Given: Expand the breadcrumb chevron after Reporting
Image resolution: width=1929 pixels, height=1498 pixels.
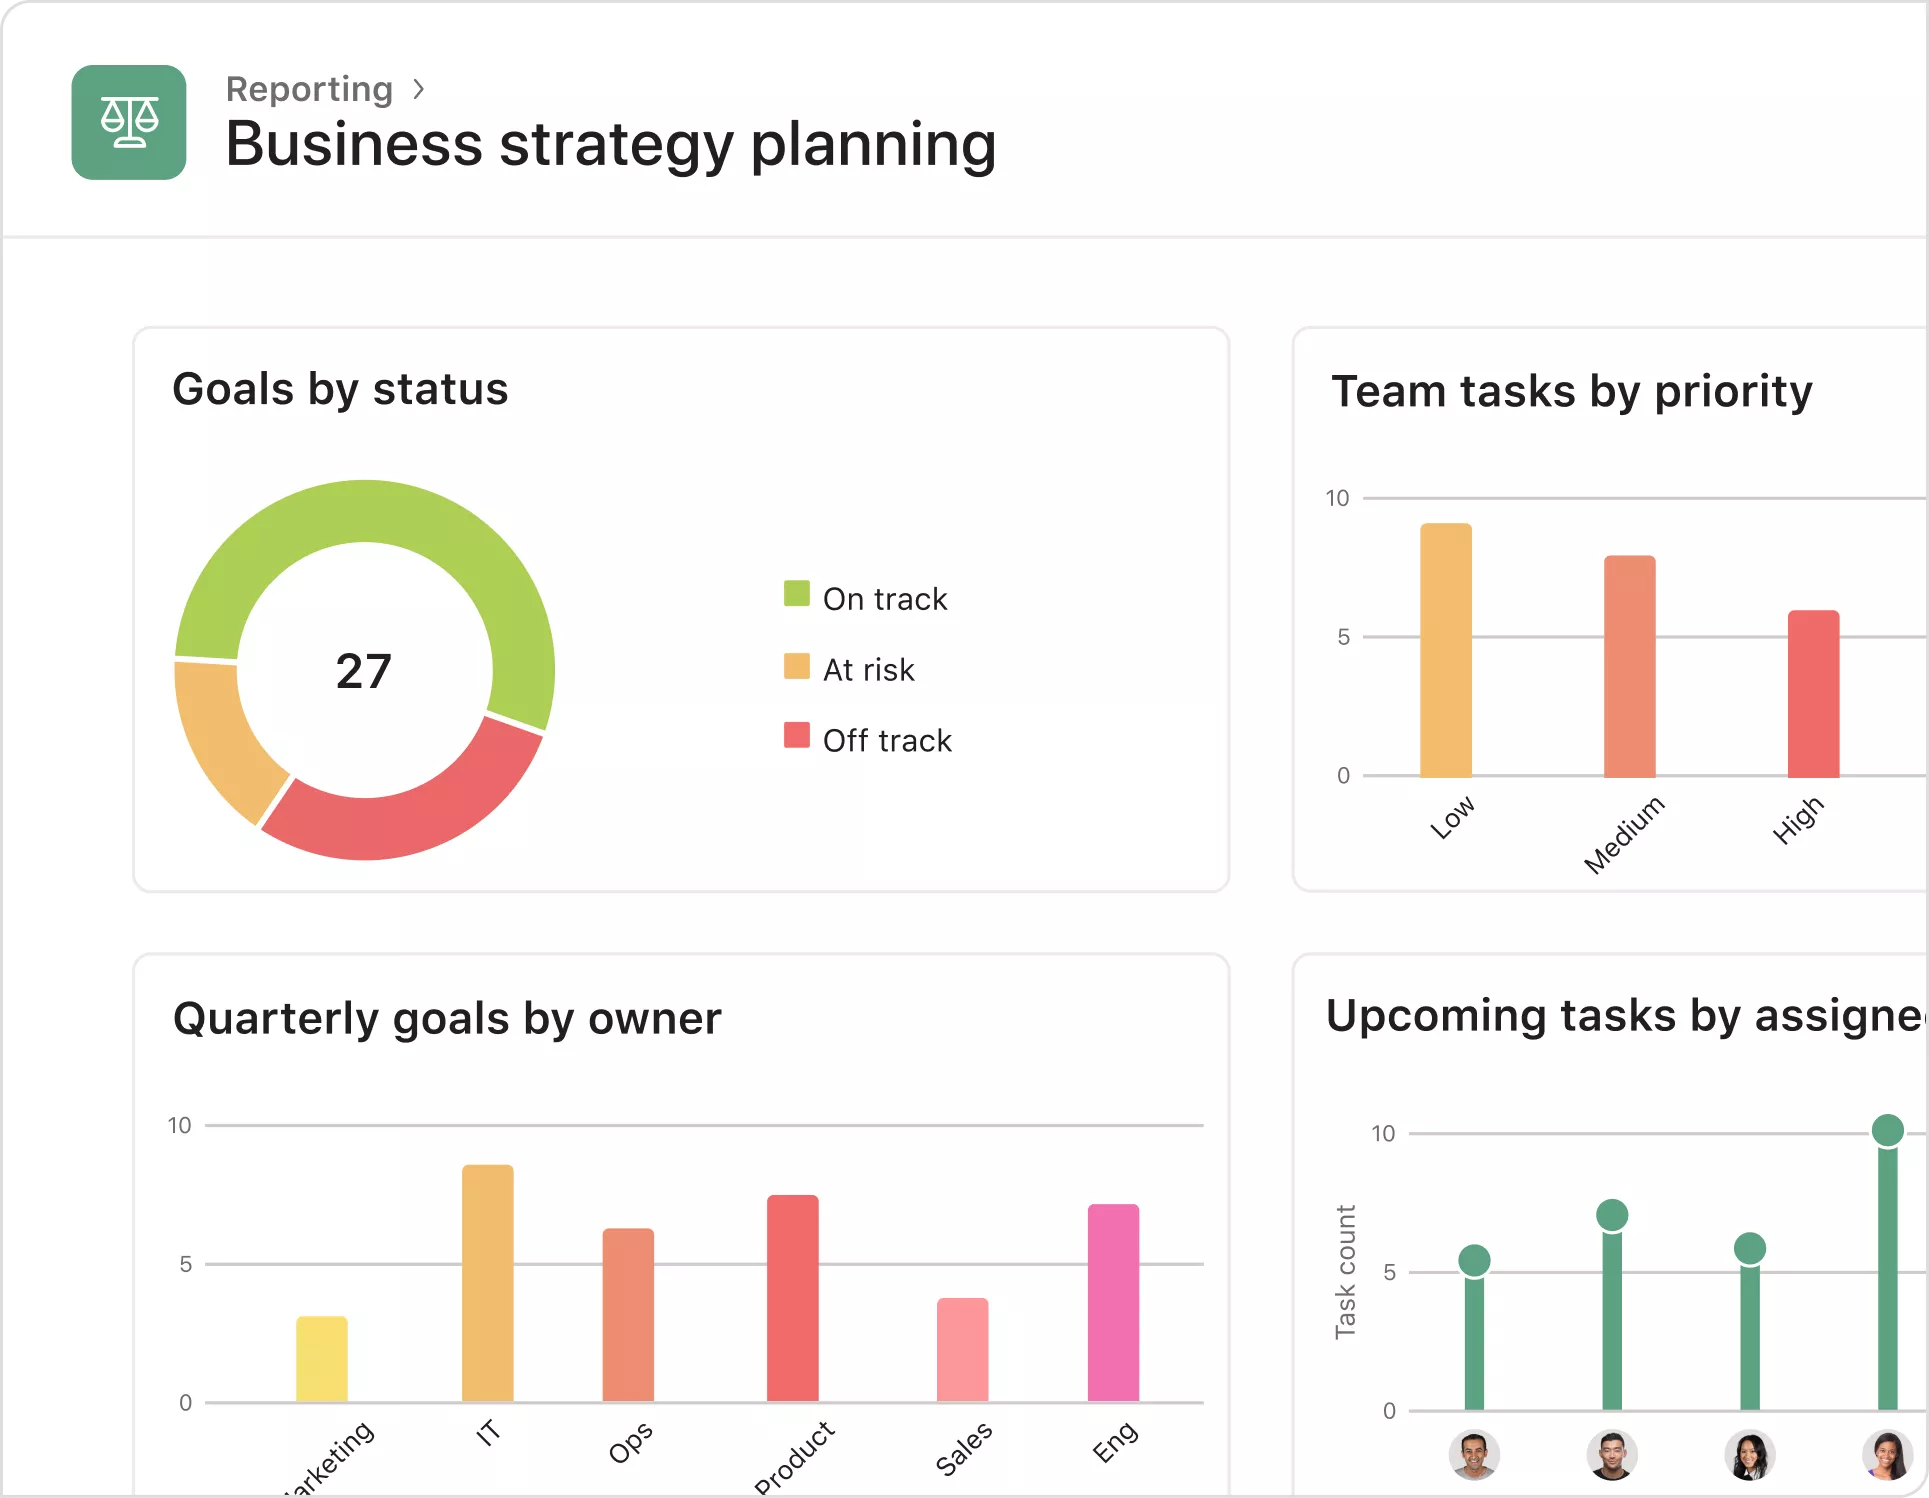Looking at the screenshot, I should point(419,89).
